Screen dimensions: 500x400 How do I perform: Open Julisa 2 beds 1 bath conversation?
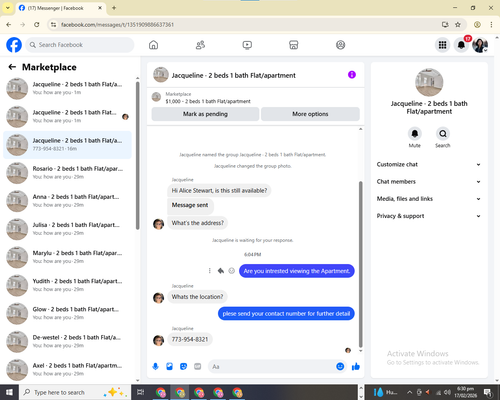click(67, 229)
